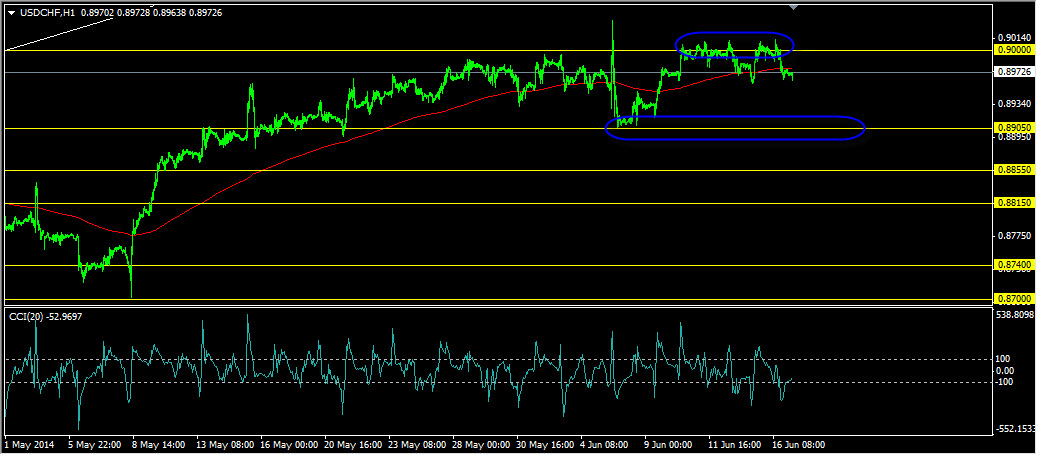Click the white current price label 0.89726
Screen dimensions: 1037x455
click(x=1014, y=71)
